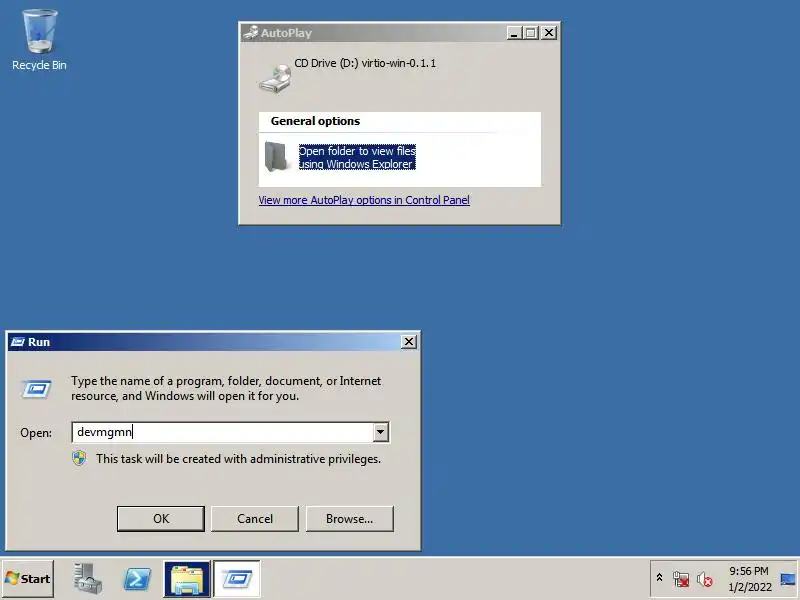Viewport: 800px width, 600px height.
Task: Click the Run dialog program icon
Action: [36, 389]
